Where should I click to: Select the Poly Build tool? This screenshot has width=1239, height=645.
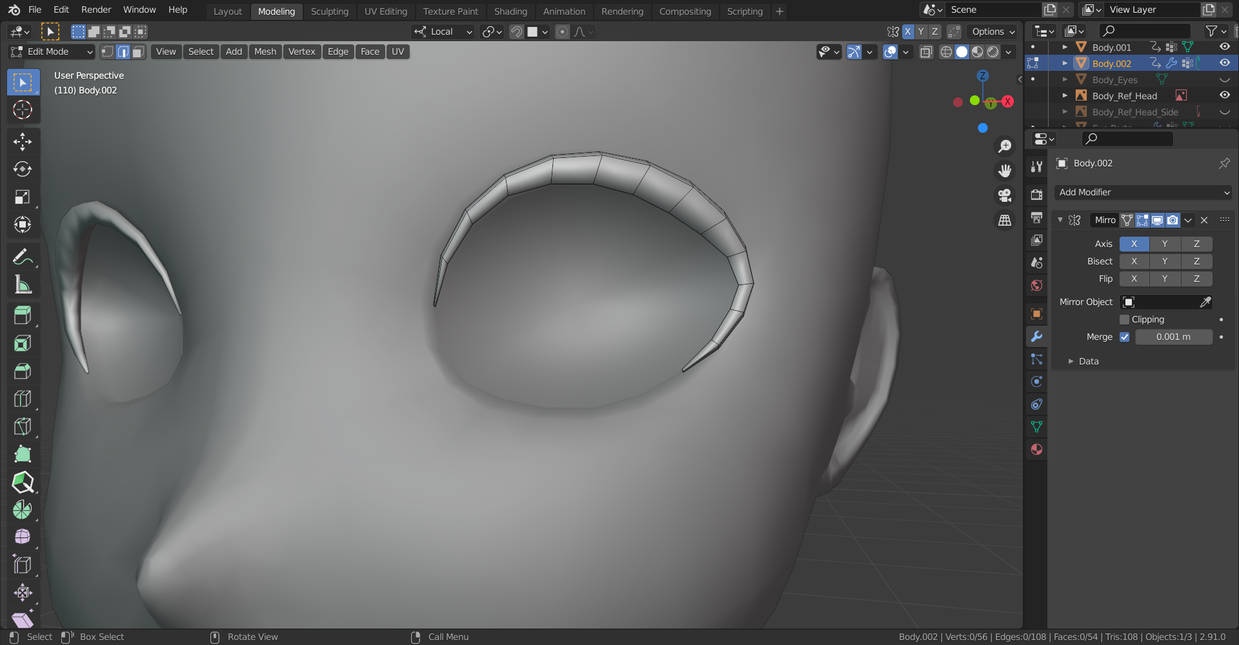22,454
